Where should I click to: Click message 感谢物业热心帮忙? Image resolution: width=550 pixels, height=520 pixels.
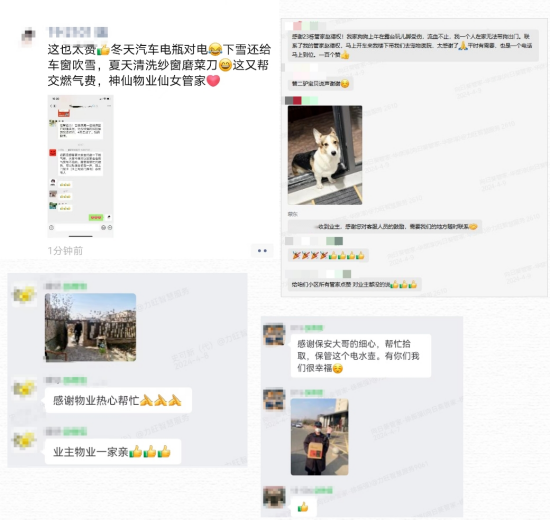pyautogui.click(x=118, y=400)
